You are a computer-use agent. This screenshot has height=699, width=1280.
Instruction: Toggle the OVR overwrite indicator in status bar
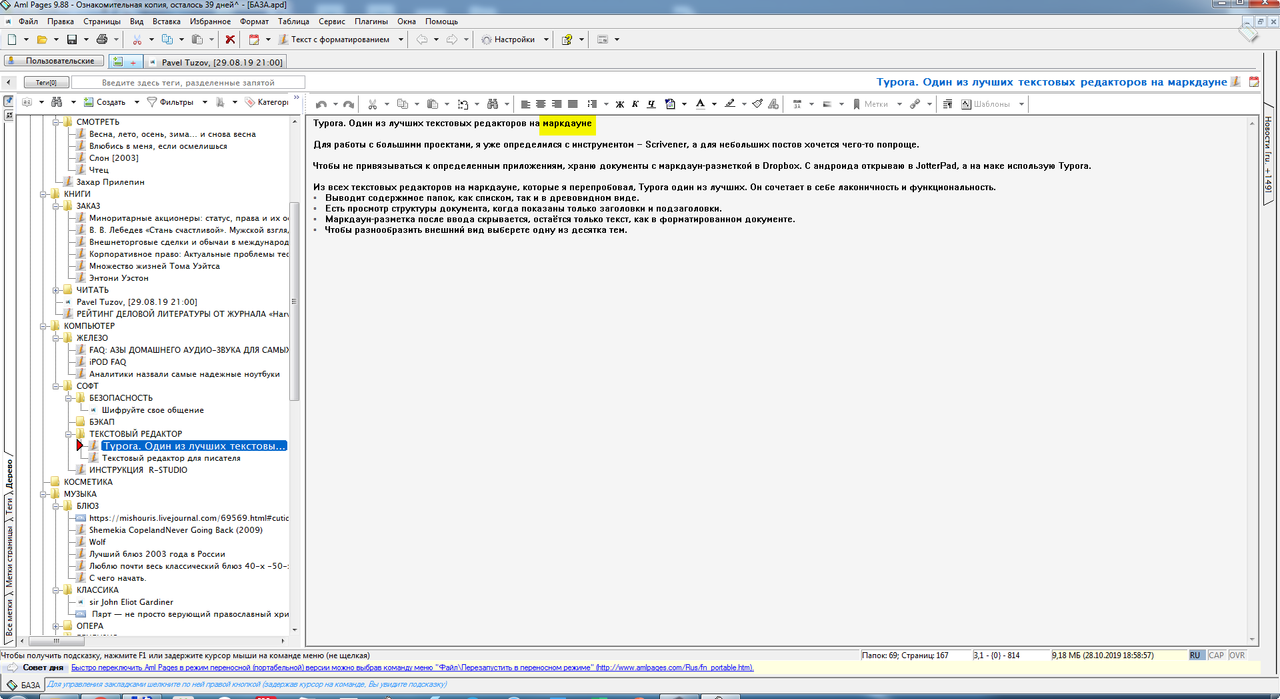pyautogui.click(x=1237, y=655)
